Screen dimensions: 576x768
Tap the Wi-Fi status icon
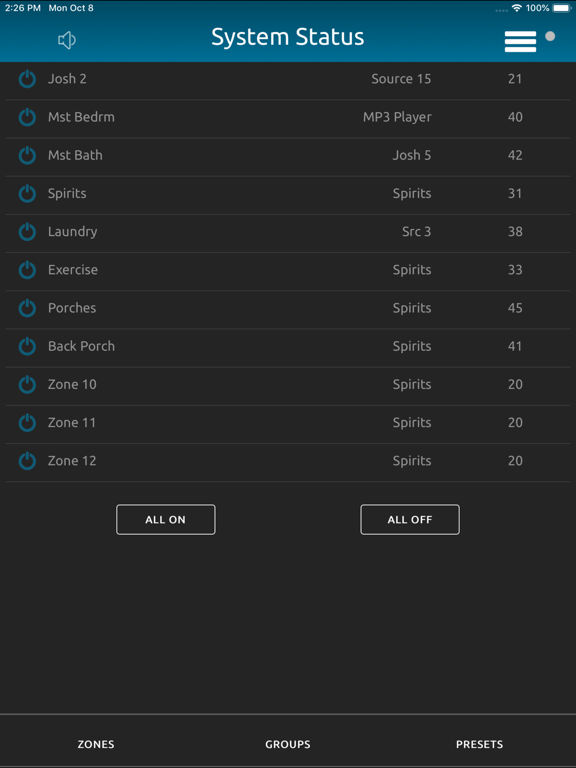coord(516,8)
